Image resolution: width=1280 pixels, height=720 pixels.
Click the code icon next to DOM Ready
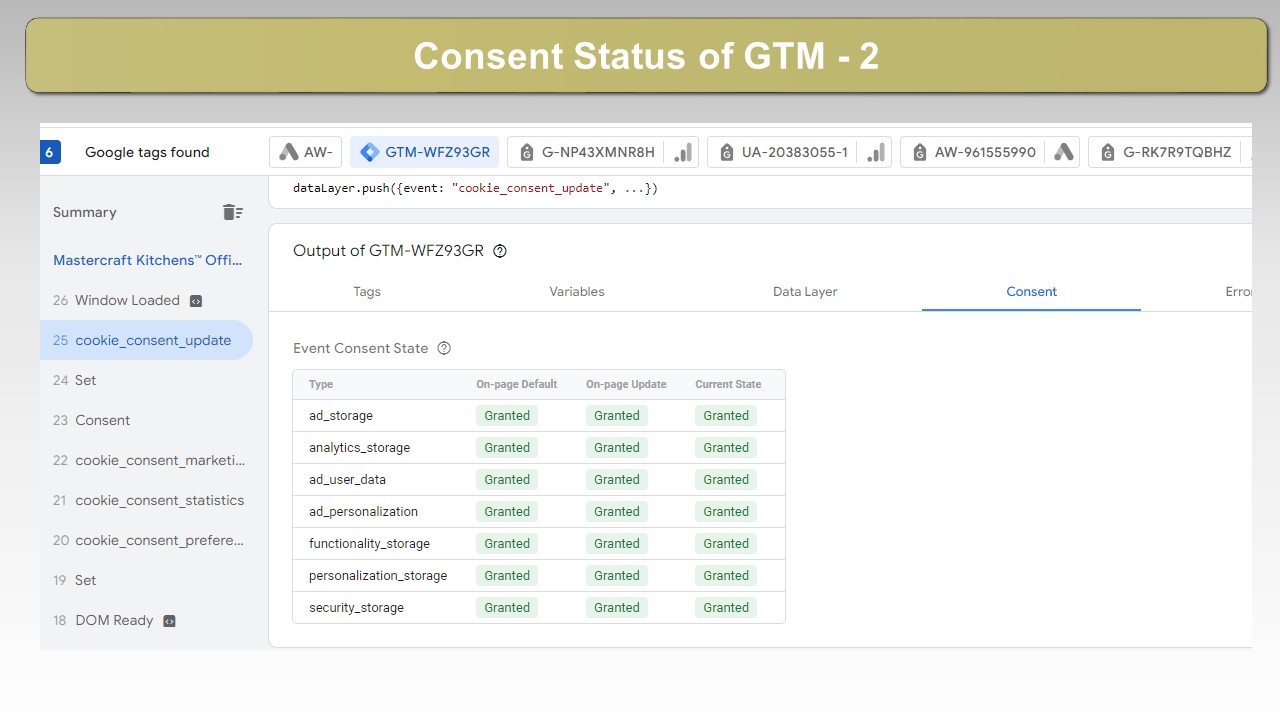click(x=169, y=621)
